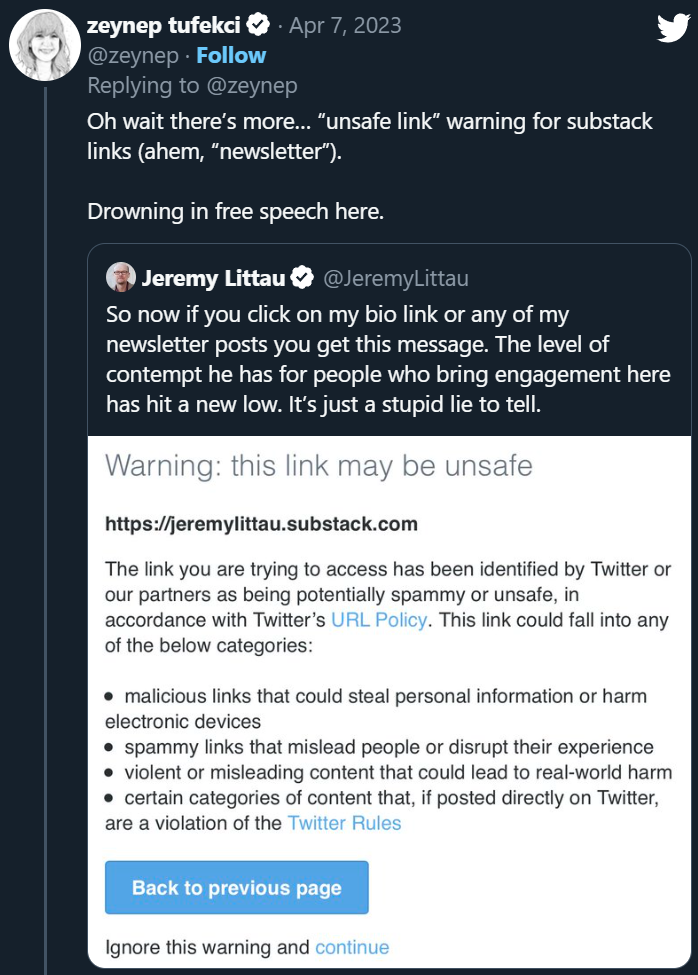
Task: Click the jeremylittau.substack.com URL text
Action: [261, 523]
